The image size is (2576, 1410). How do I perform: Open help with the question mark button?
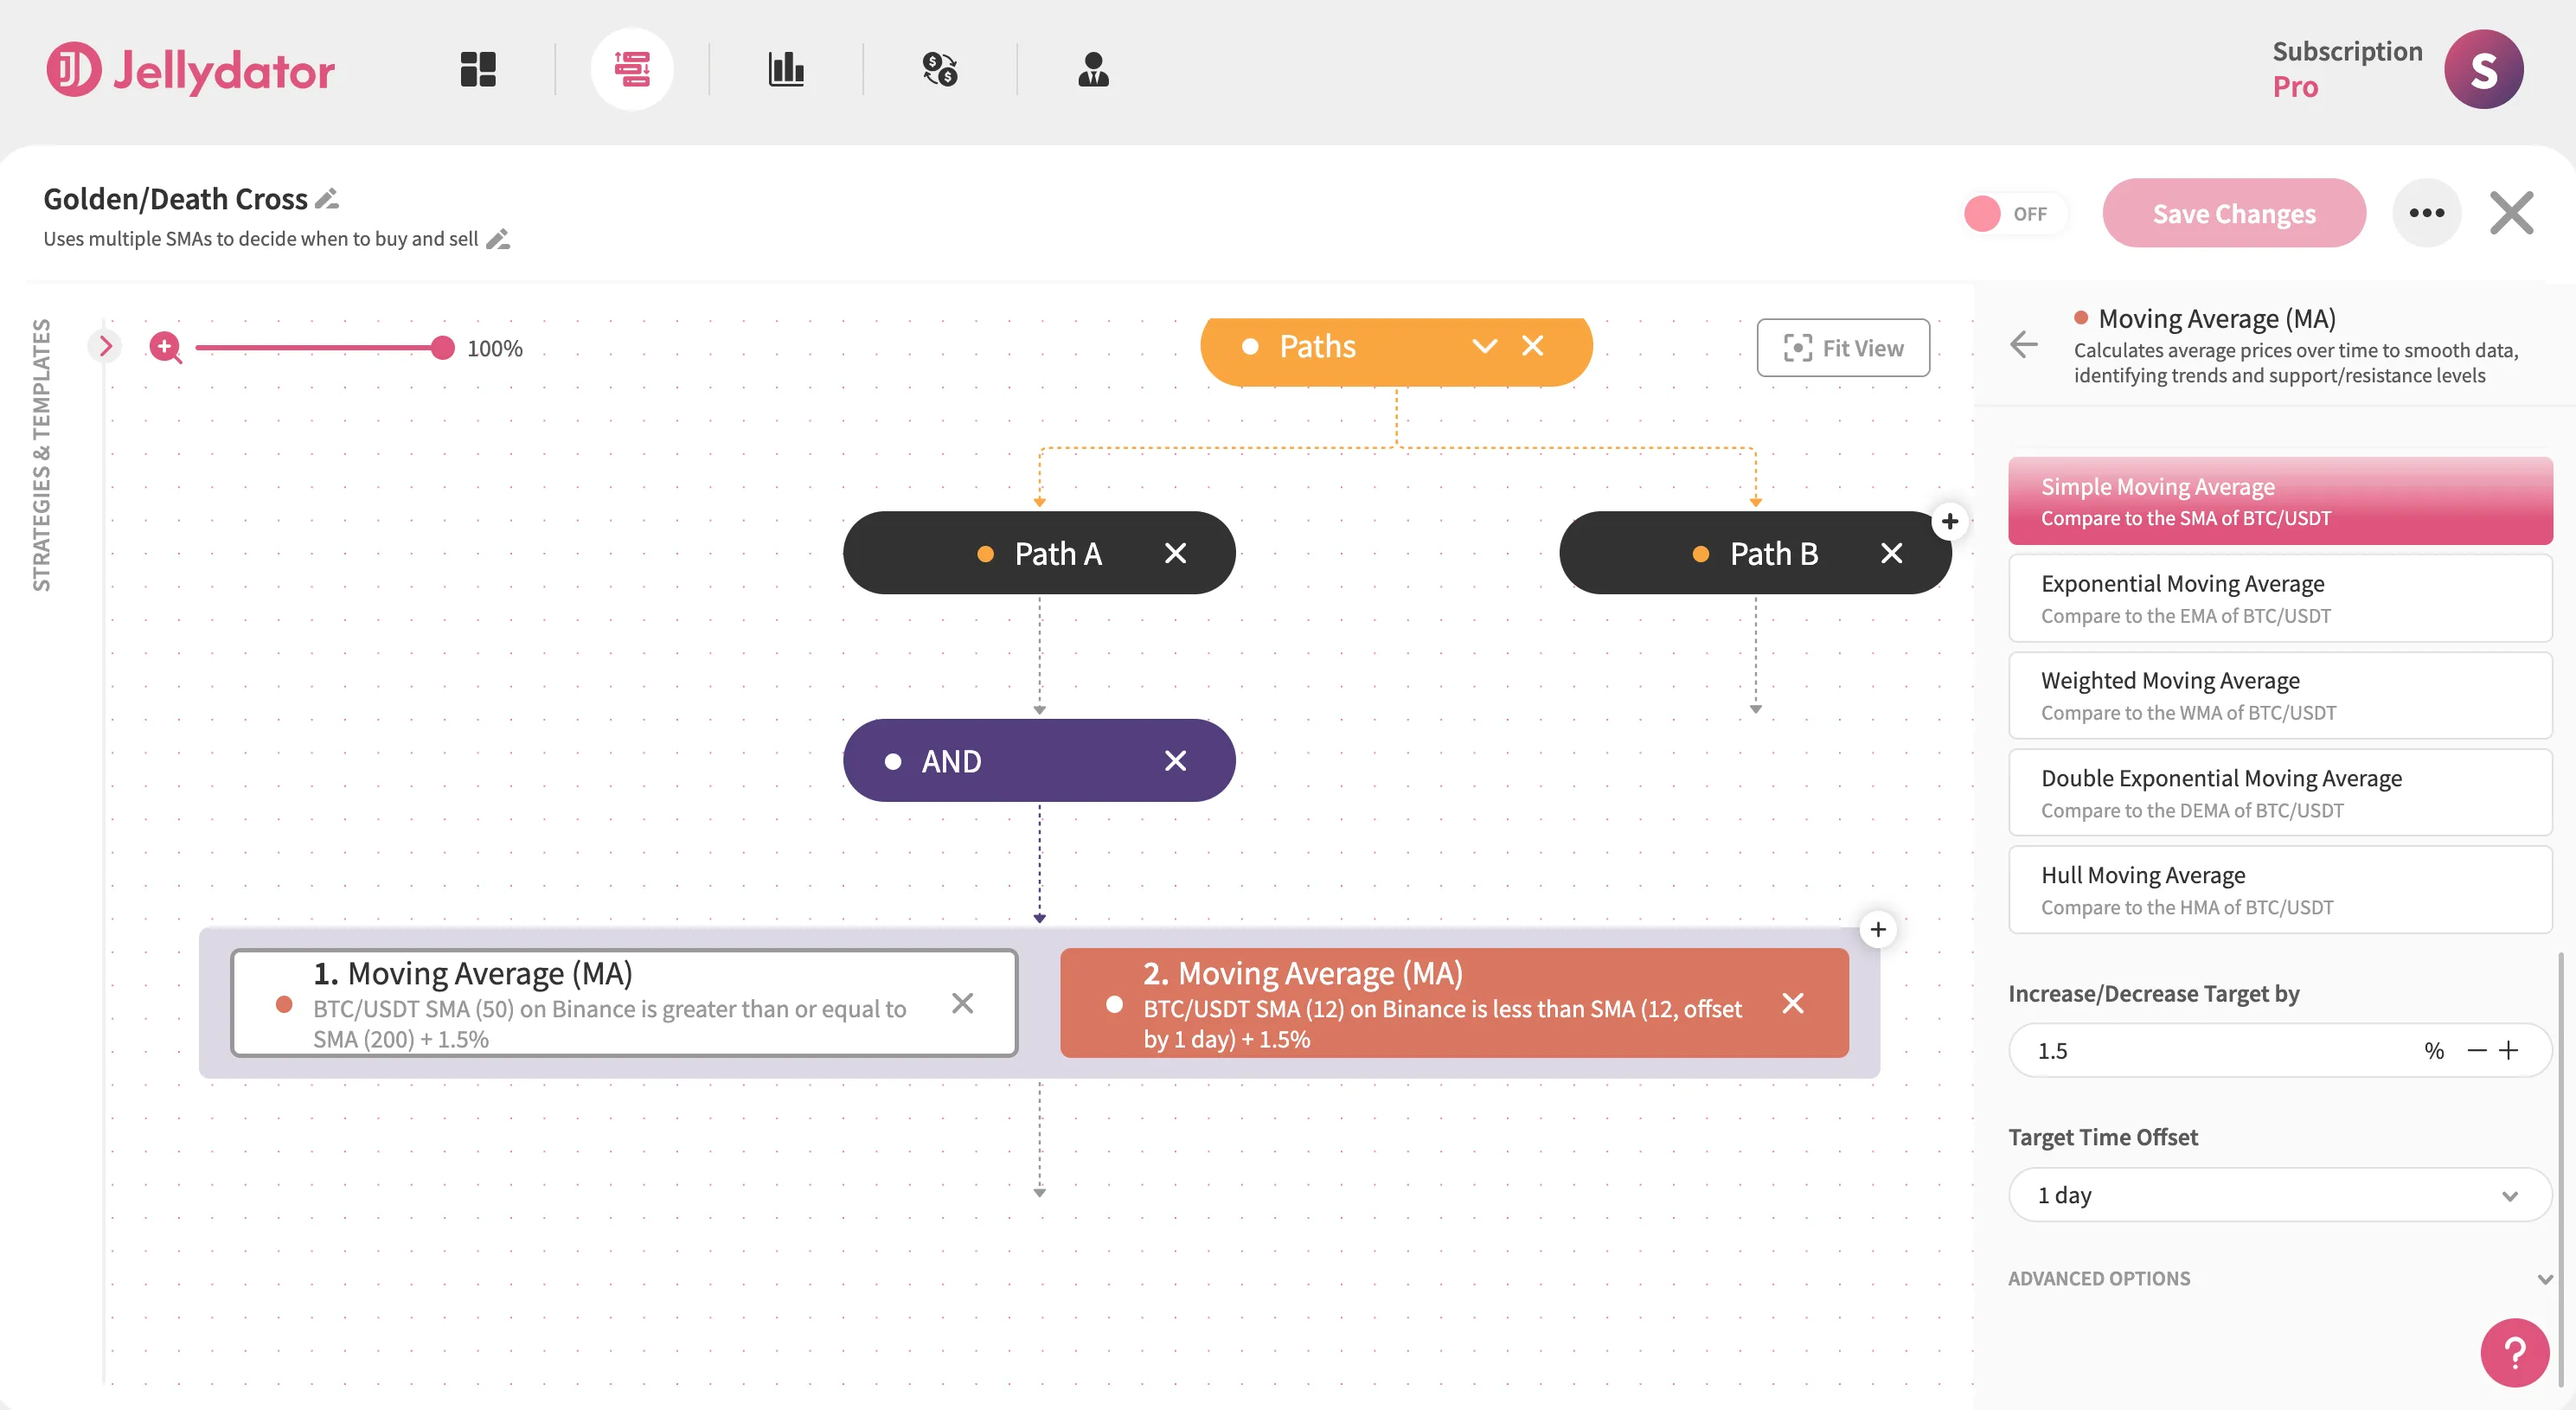pyautogui.click(x=2514, y=1353)
